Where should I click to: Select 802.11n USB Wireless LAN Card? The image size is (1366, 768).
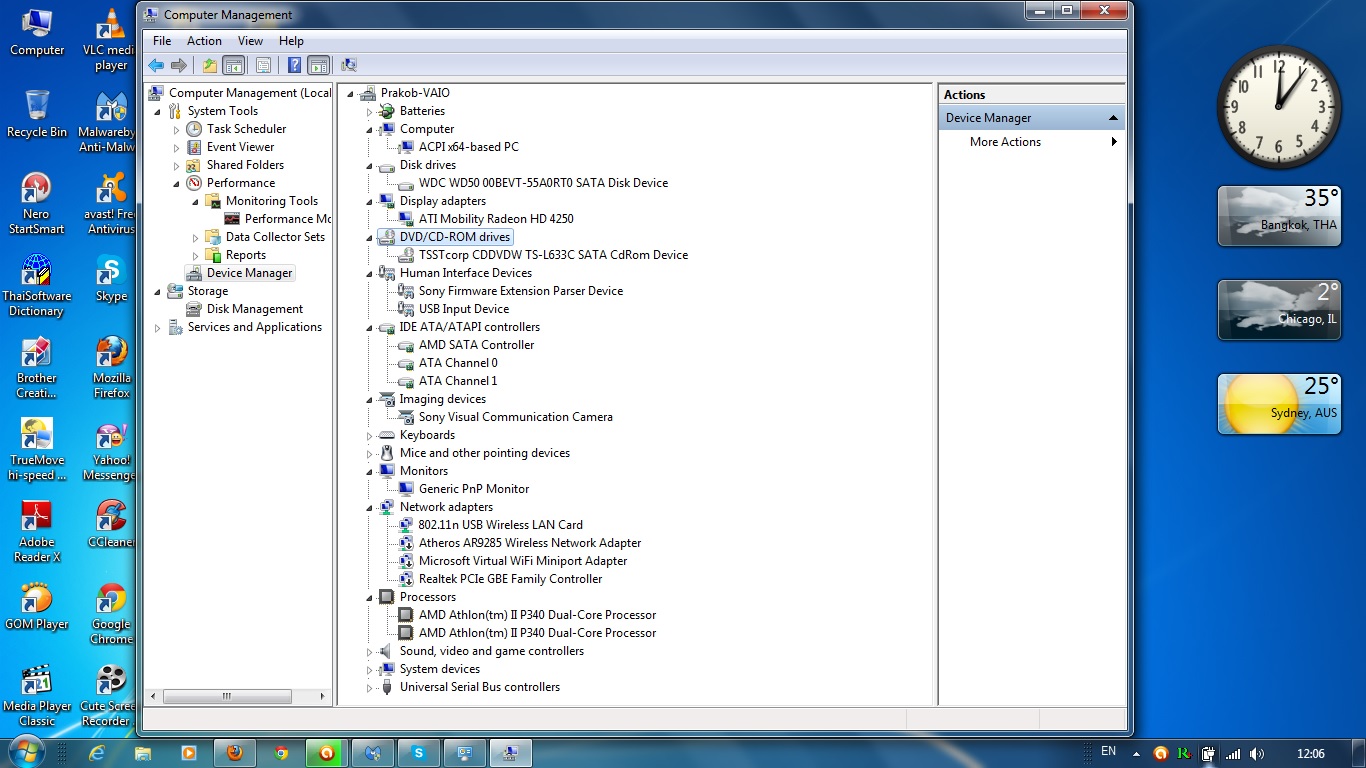point(500,525)
